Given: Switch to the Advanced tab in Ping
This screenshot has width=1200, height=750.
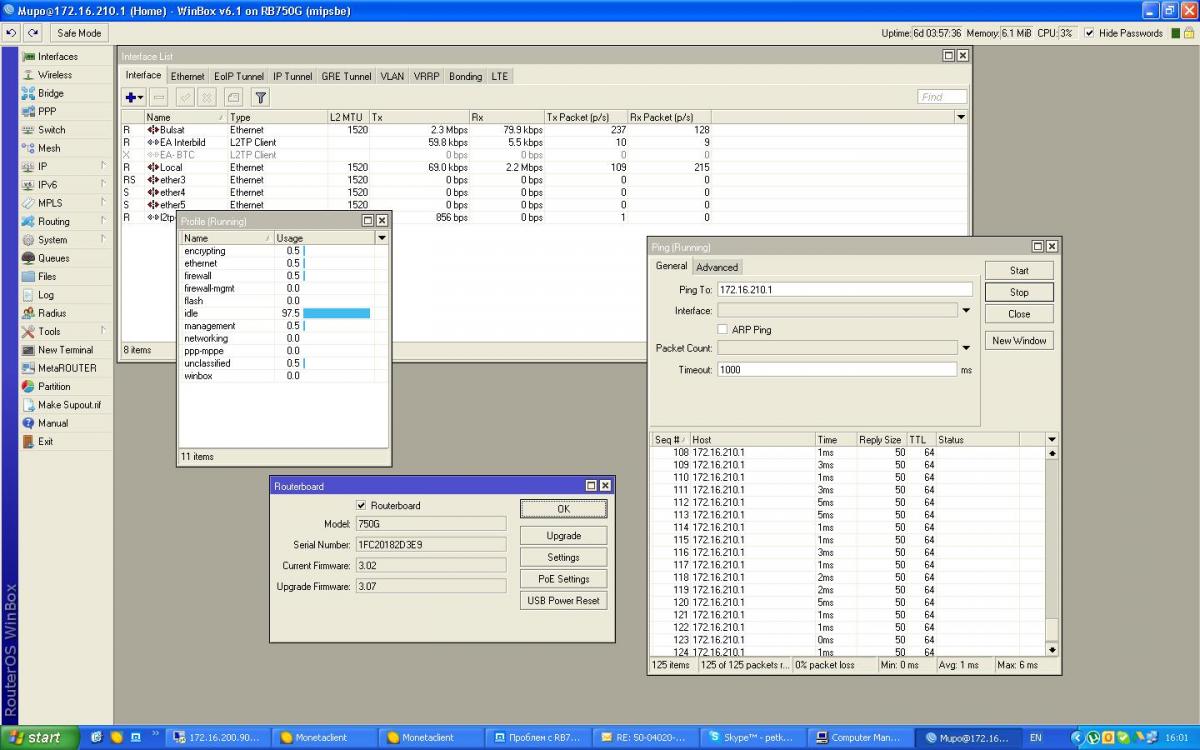Looking at the screenshot, I should [717, 267].
